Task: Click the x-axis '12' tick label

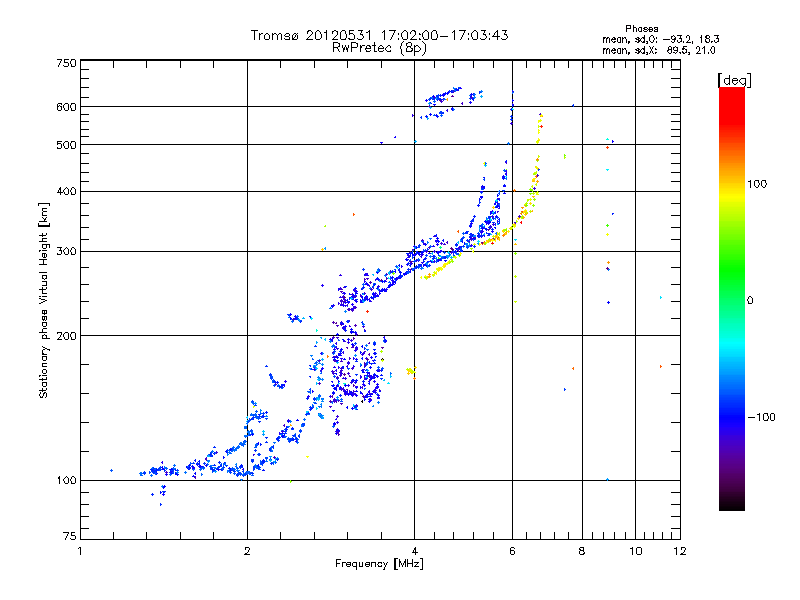Action: click(x=680, y=551)
